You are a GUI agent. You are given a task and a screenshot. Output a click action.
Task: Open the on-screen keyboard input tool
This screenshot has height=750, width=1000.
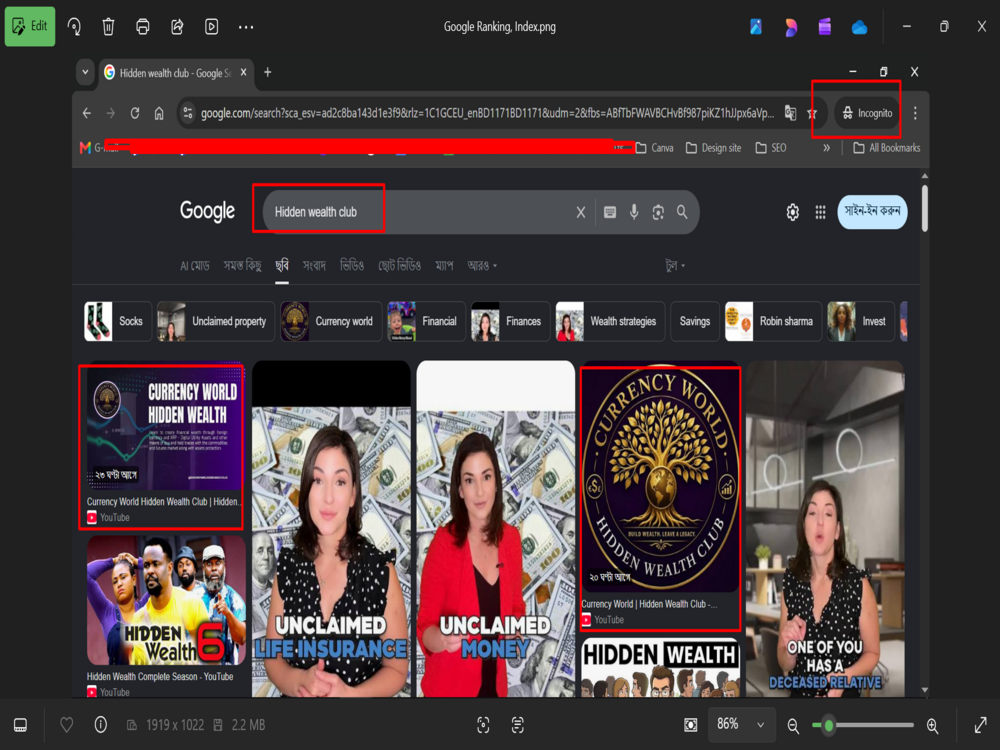click(610, 212)
